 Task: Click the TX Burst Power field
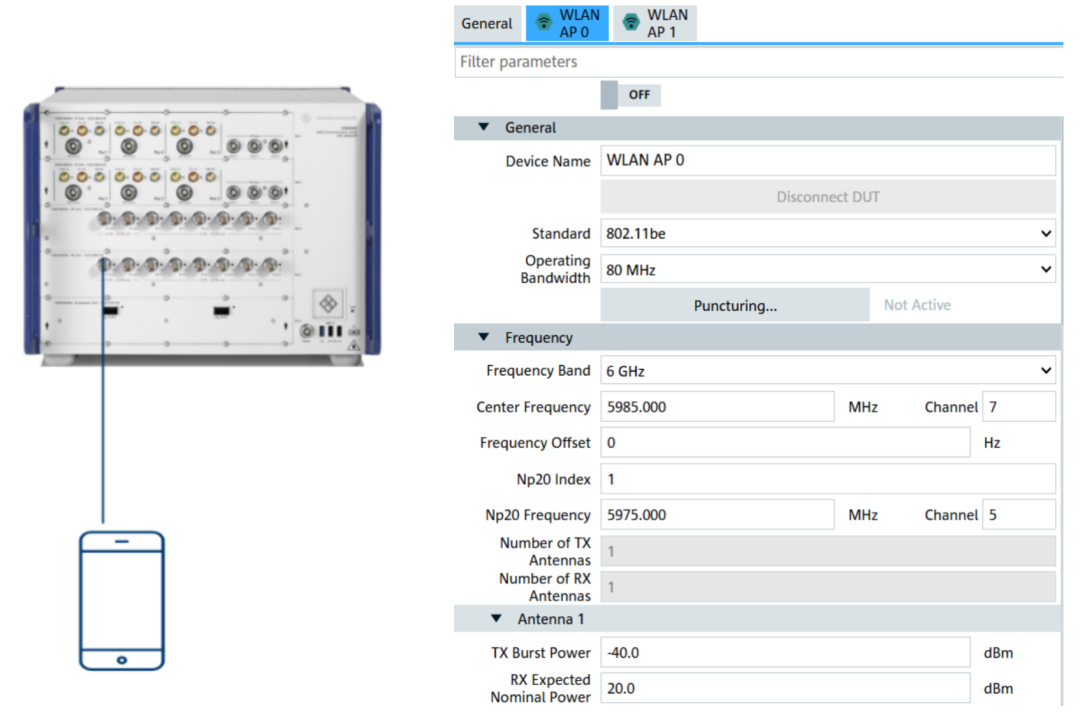point(785,653)
